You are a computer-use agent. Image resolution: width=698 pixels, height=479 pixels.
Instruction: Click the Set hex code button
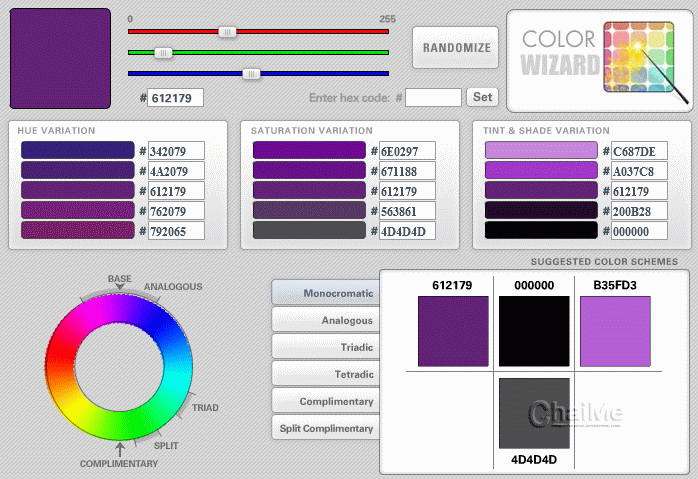(x=483, y=97)
